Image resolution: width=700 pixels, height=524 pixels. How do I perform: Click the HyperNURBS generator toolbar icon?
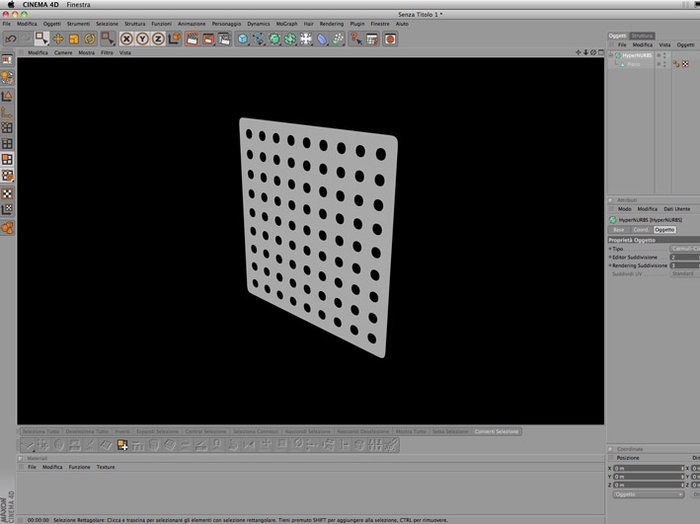[274, 39]
